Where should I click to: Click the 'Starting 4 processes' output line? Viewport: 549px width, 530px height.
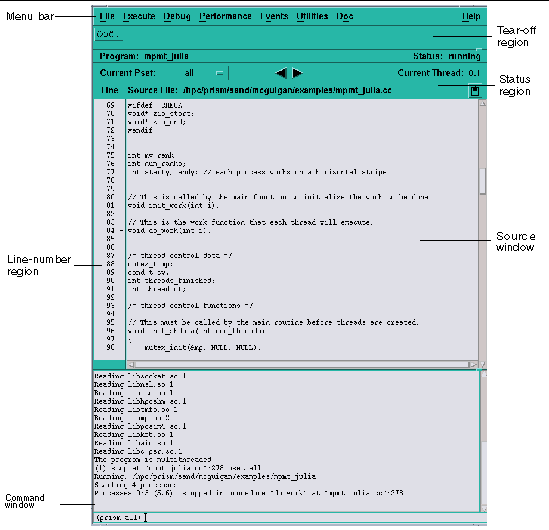pyautogui.click(x=135, y=485)
